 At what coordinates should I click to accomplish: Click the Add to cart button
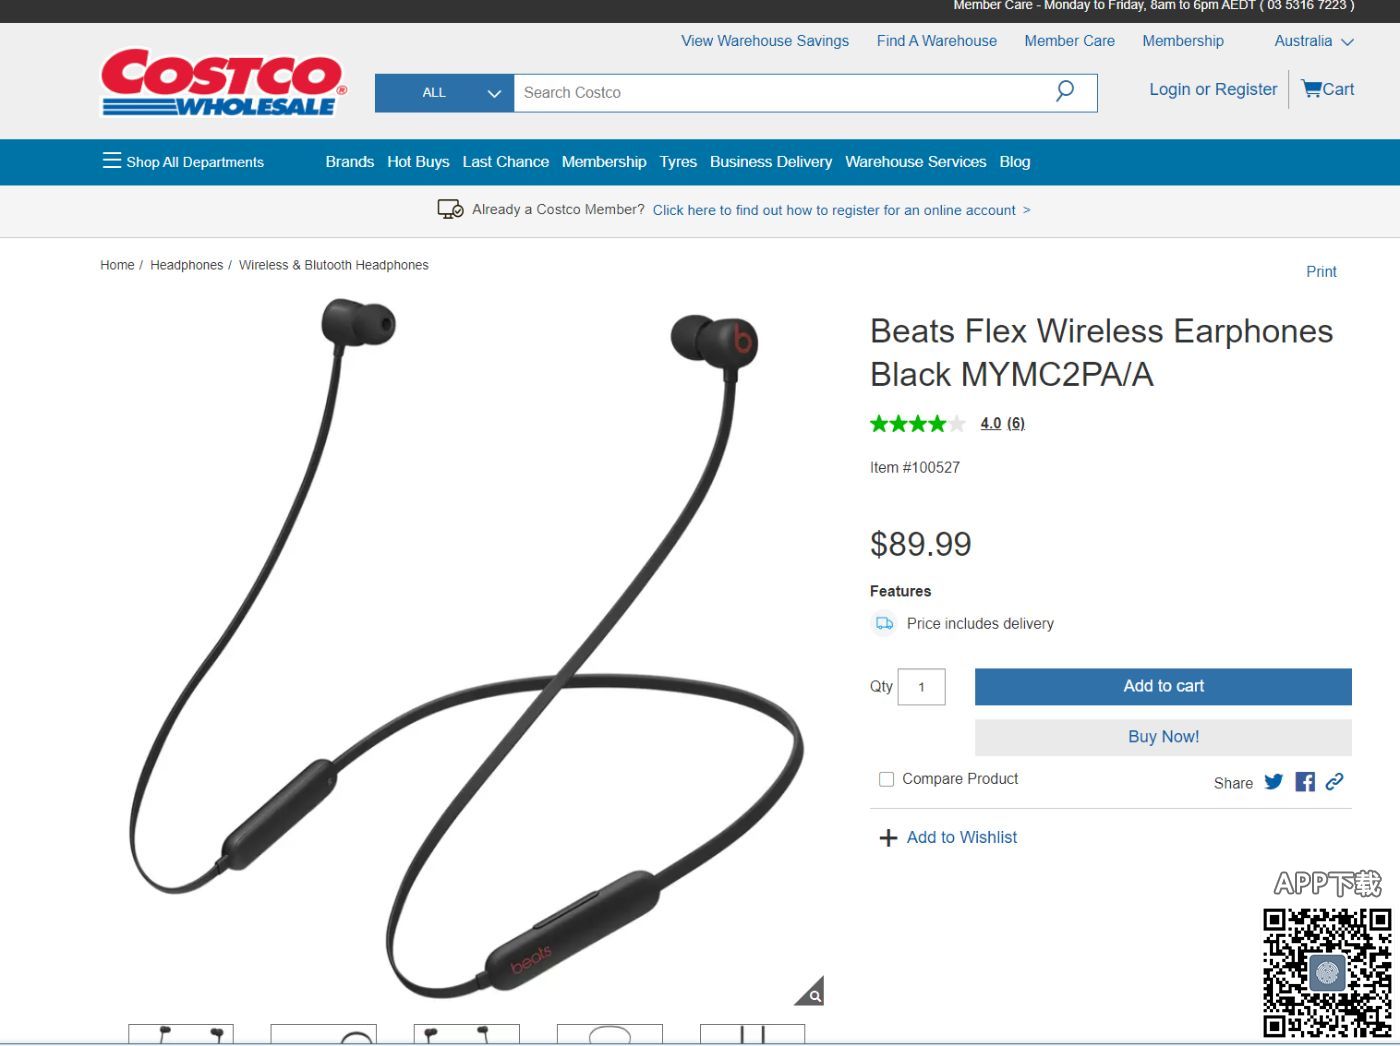click(1163, 686)
